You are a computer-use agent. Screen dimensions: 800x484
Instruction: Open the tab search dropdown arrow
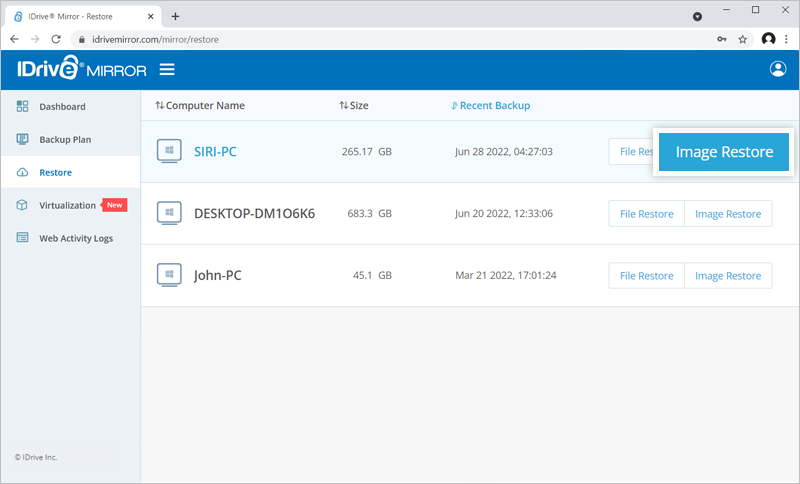click(x=697, y=17)
